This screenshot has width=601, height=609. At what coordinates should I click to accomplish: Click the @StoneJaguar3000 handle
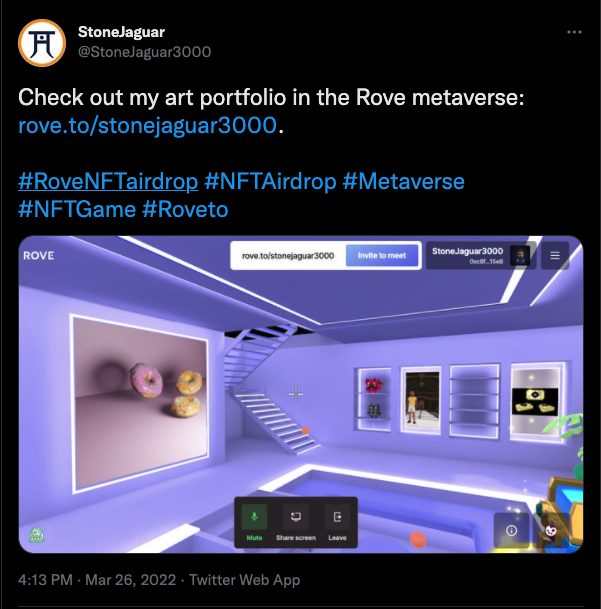pos(145,52)
